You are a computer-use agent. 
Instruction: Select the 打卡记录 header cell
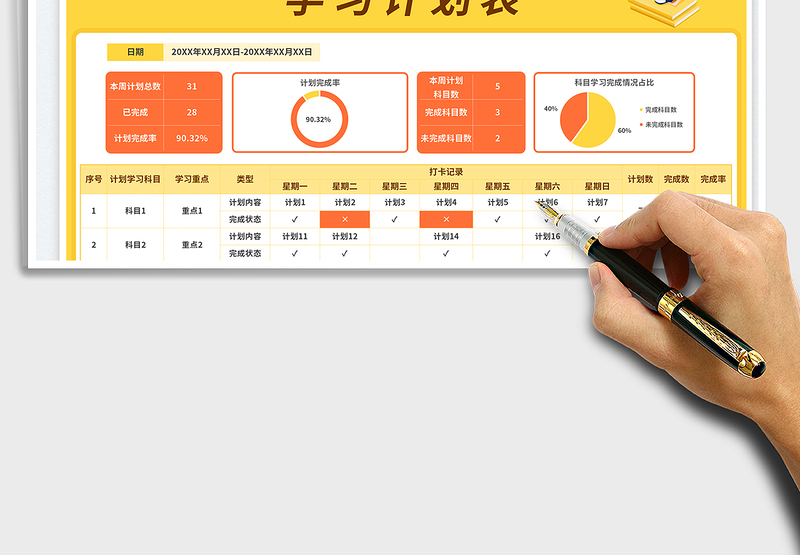click(x=446, y=171)
